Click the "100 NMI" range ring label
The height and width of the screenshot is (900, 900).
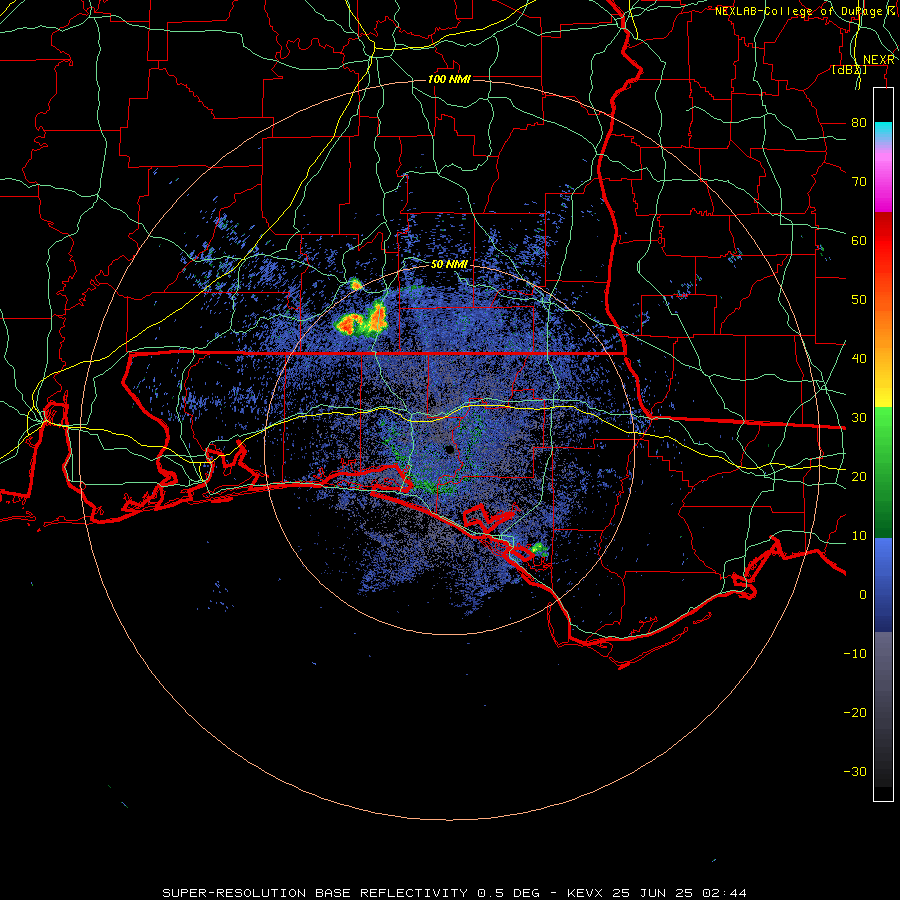point(449,79)
